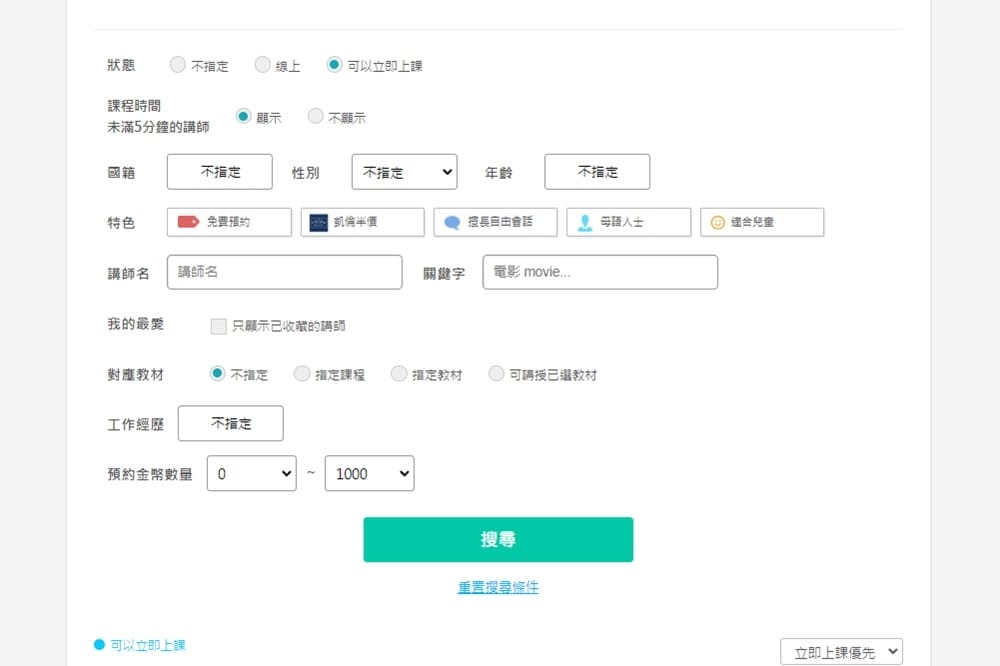Click 重置搜尋條件 reset link
Viewport: 1000px width, 666px height.
pyautogui.click(x=498, y=588)
